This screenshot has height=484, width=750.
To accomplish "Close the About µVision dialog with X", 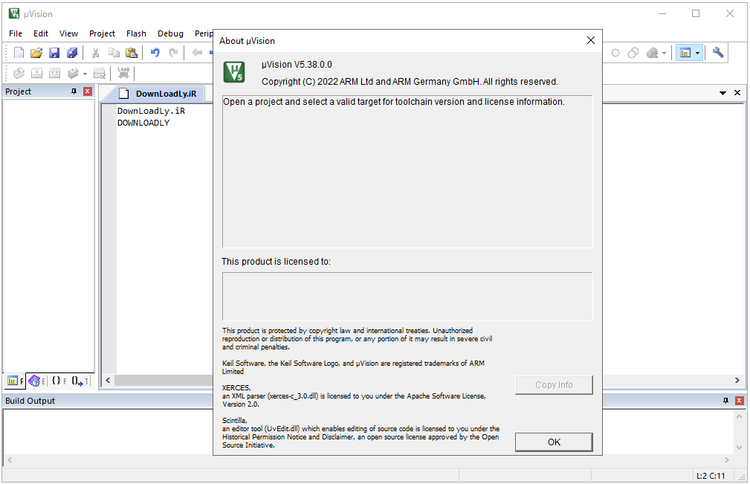I will (590, 41).
